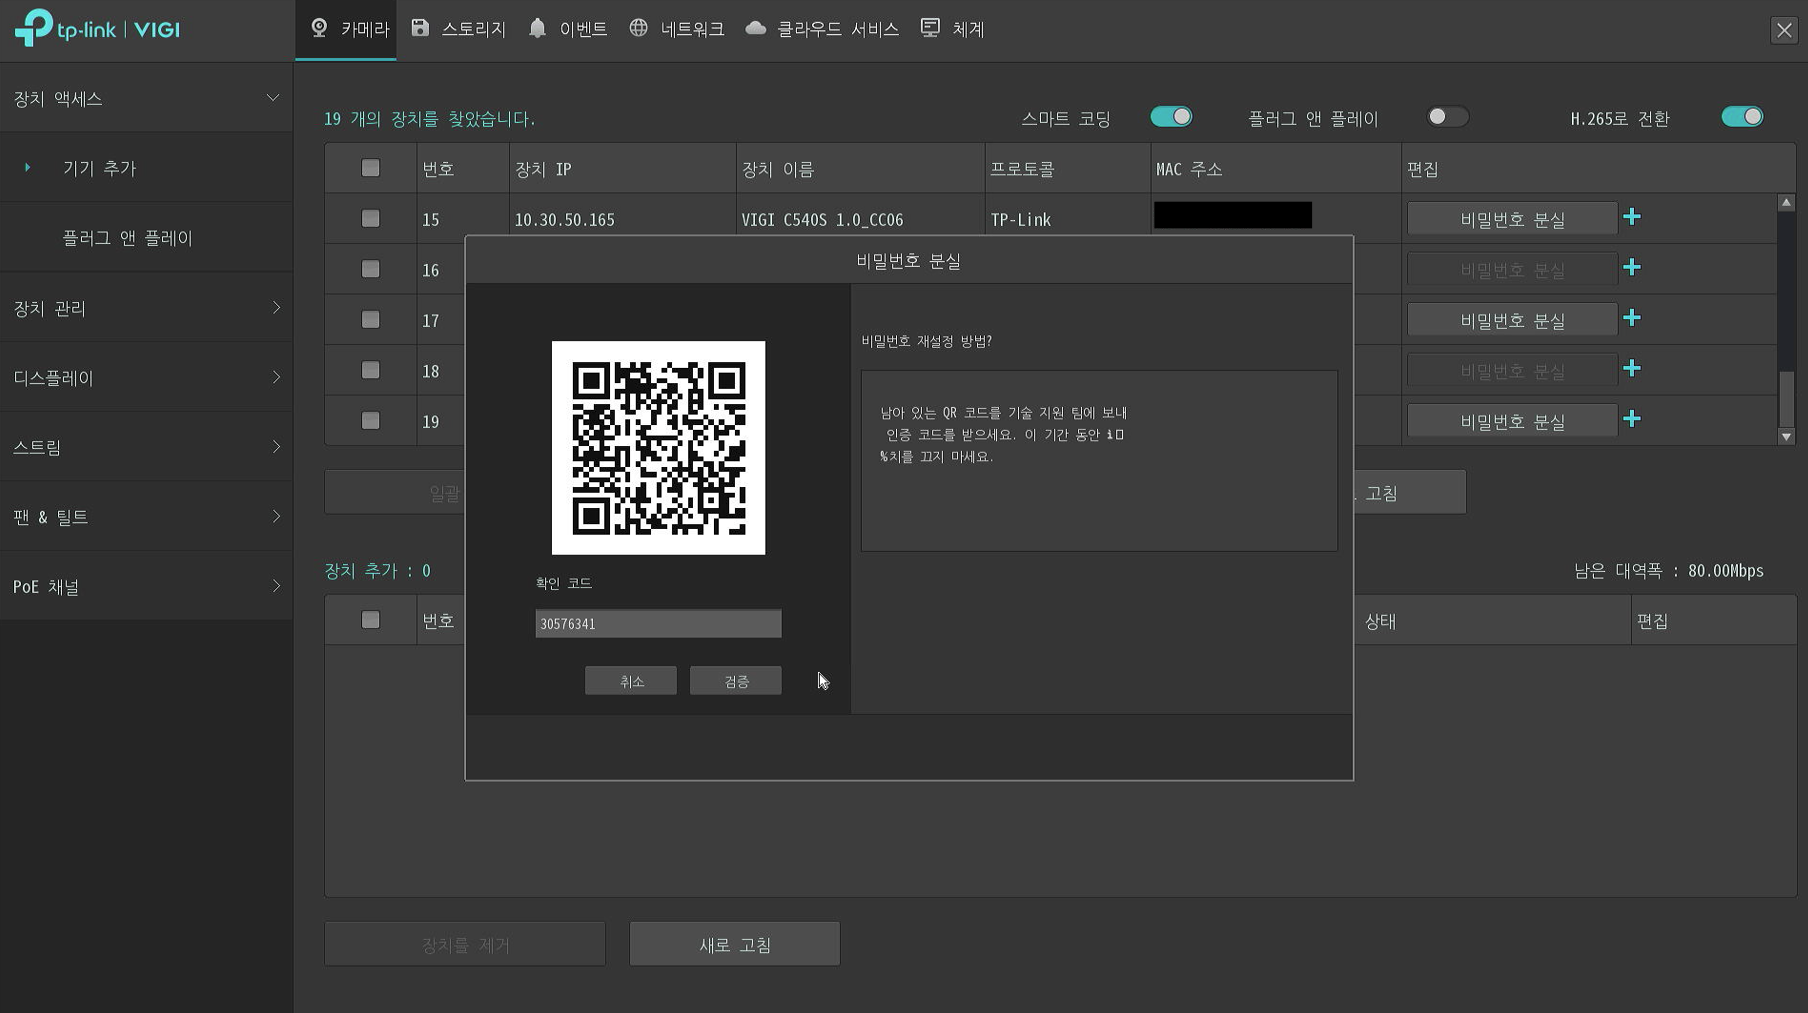
Task: Select 기기 추가 in sidebar
Action: tap(146, 168)
